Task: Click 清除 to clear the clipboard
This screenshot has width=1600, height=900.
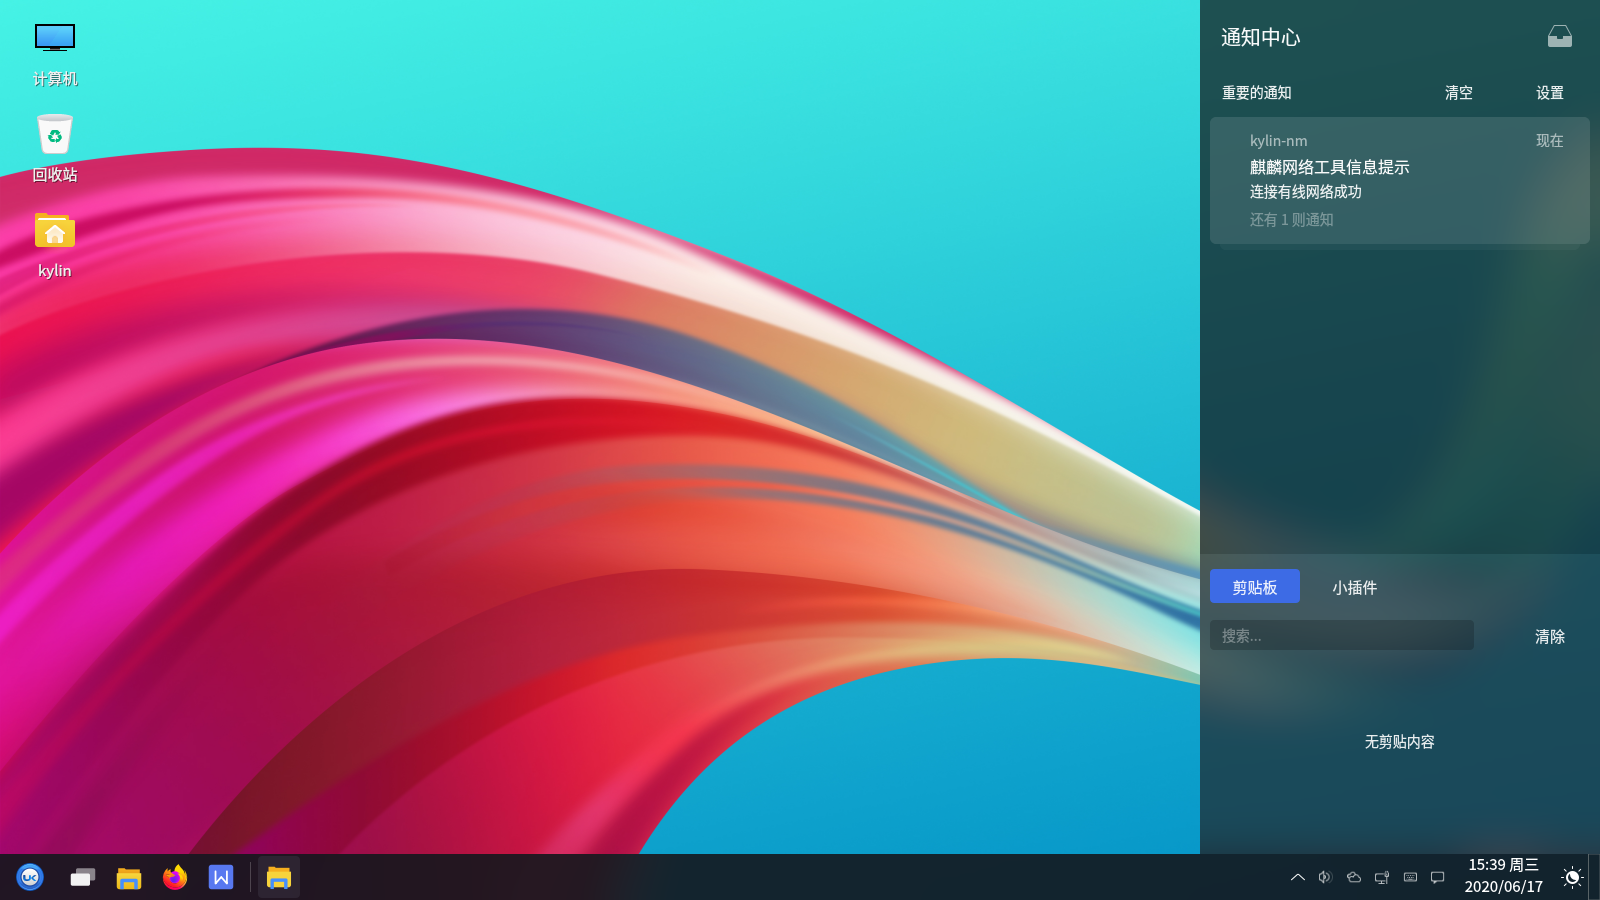Action: tap(1549, 636)
